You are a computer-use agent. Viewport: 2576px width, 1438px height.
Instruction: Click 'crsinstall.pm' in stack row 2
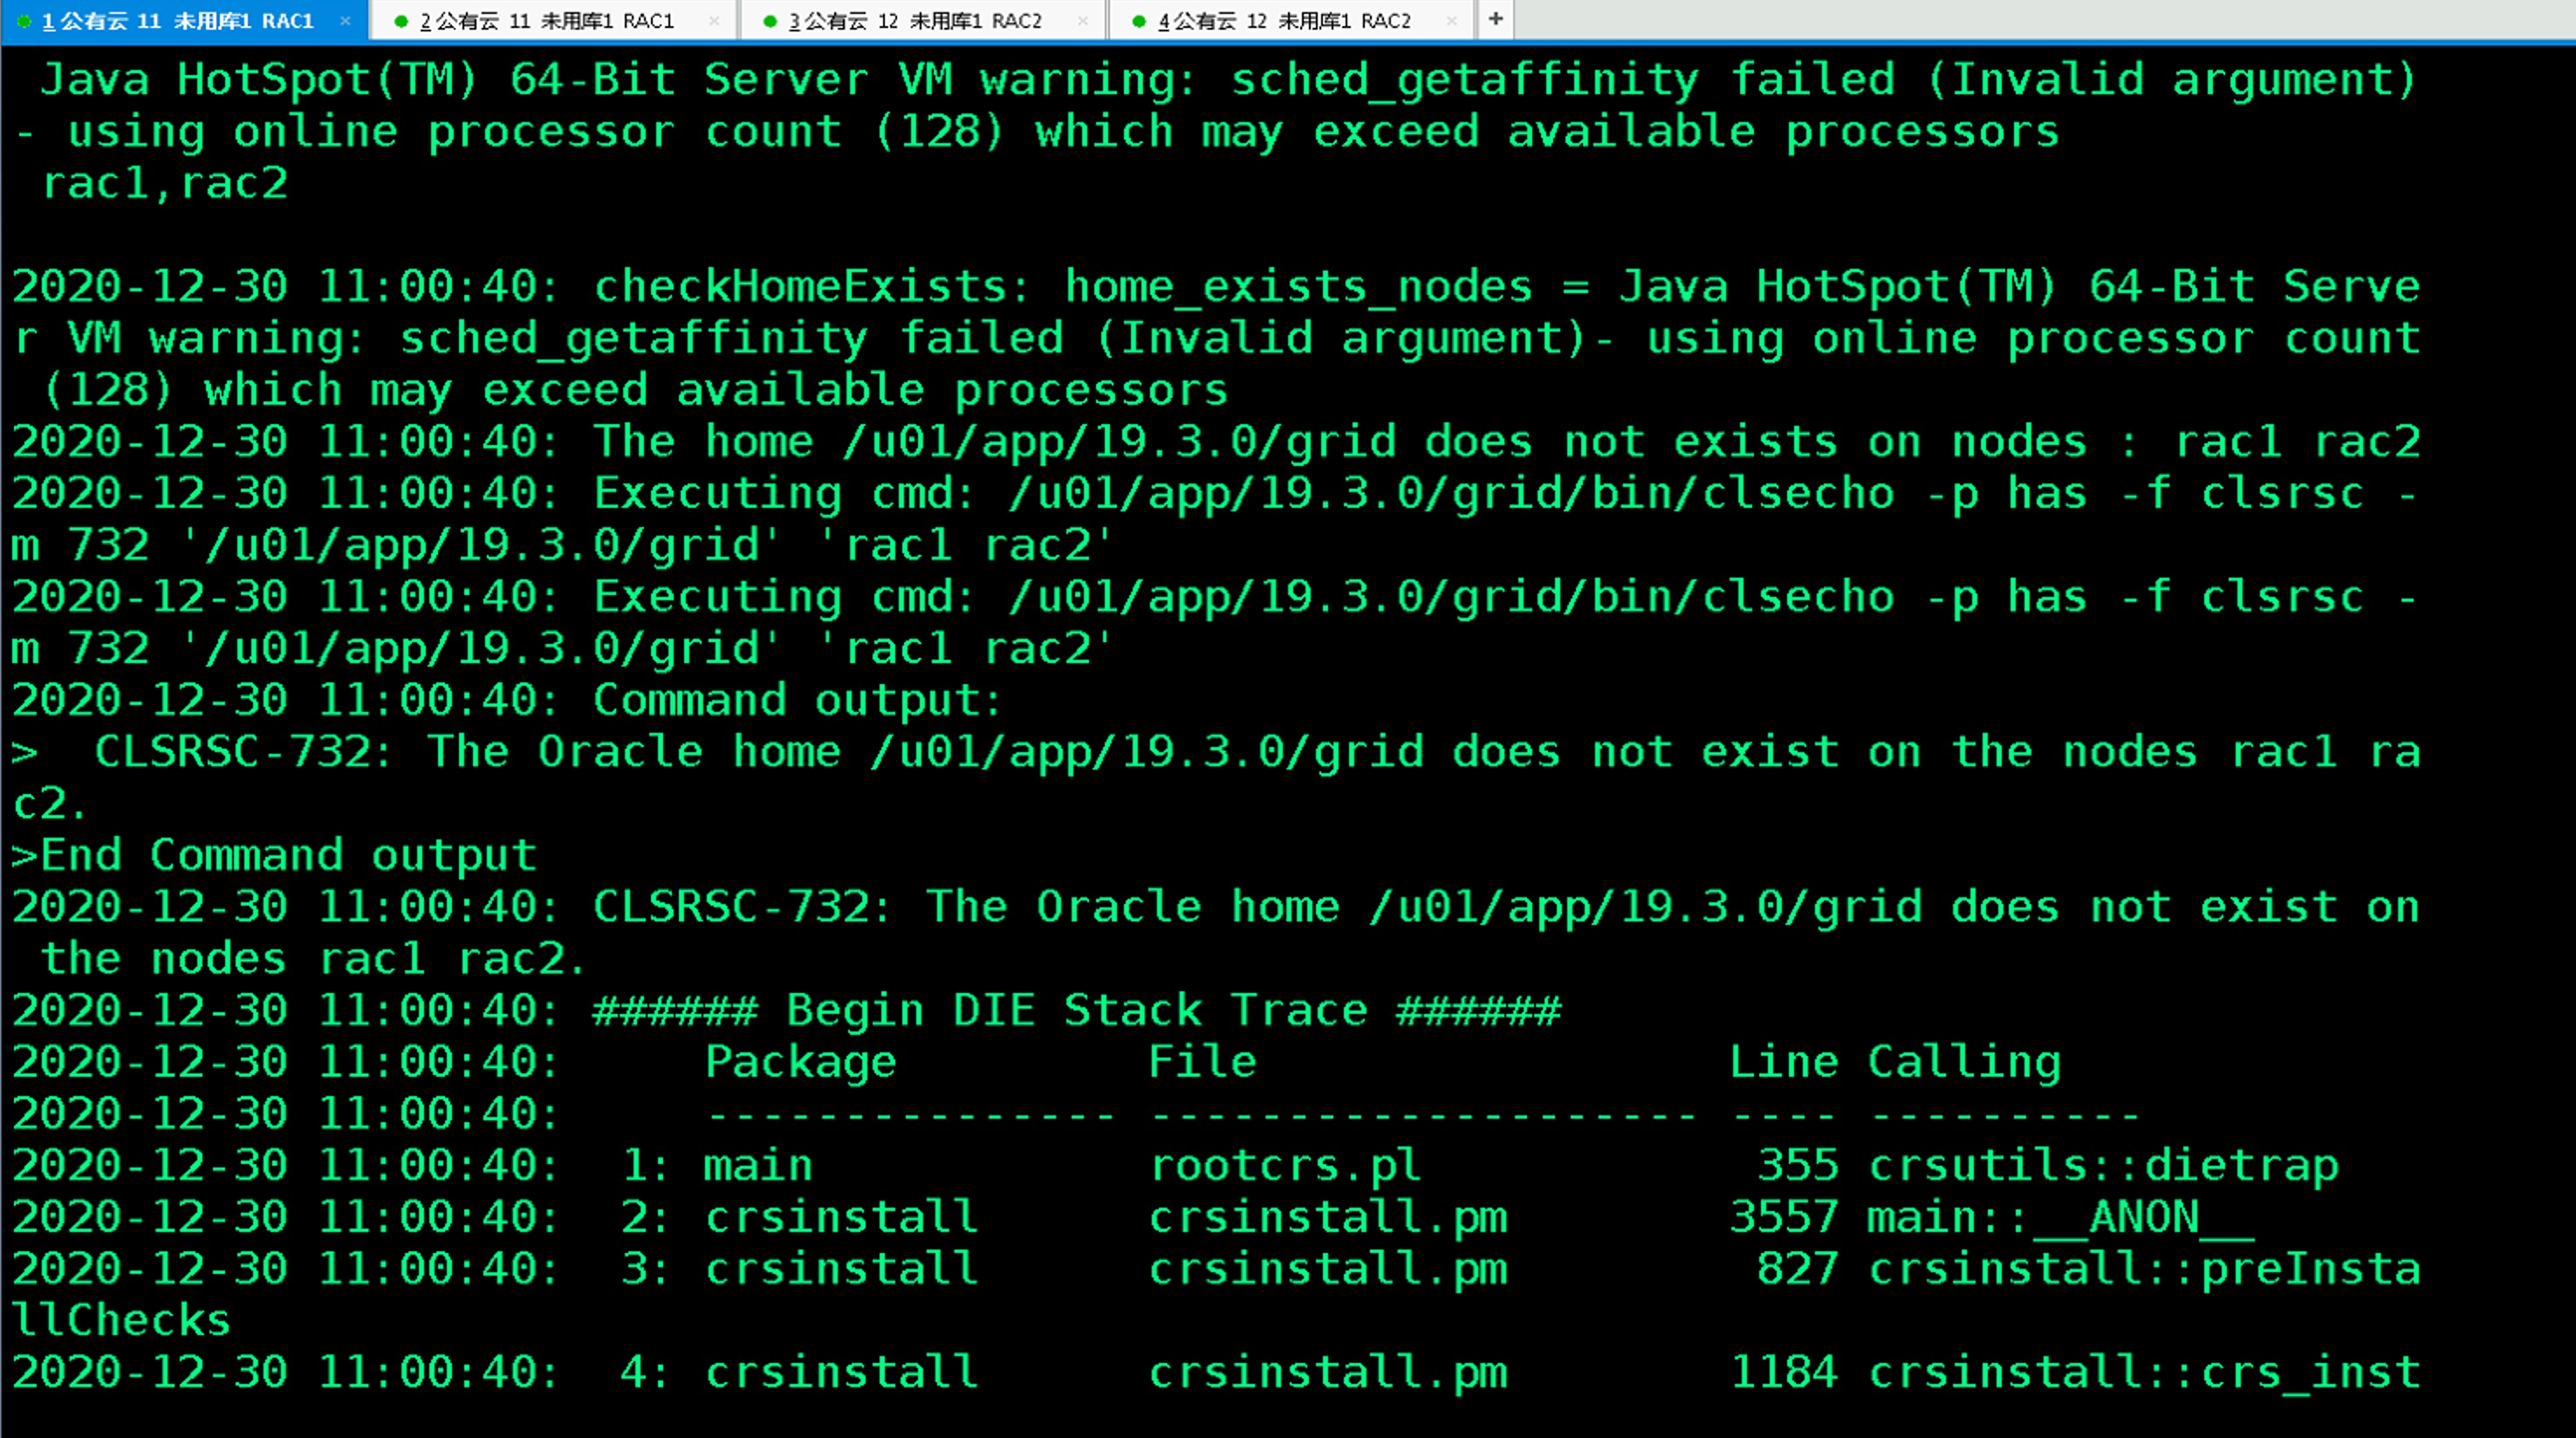tap(1328, 1217)
